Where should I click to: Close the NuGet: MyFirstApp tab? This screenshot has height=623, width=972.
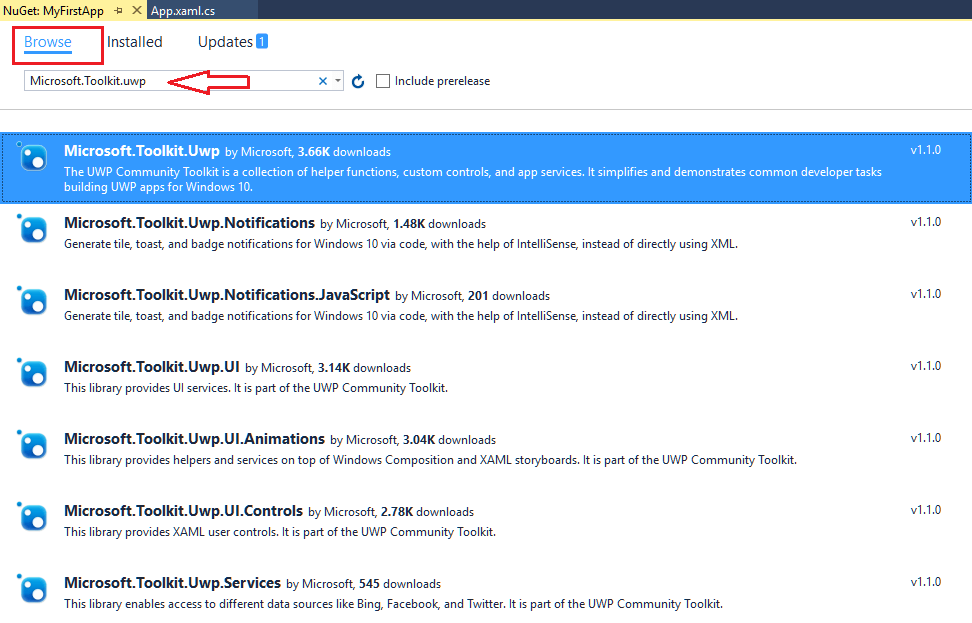[137, 11]
